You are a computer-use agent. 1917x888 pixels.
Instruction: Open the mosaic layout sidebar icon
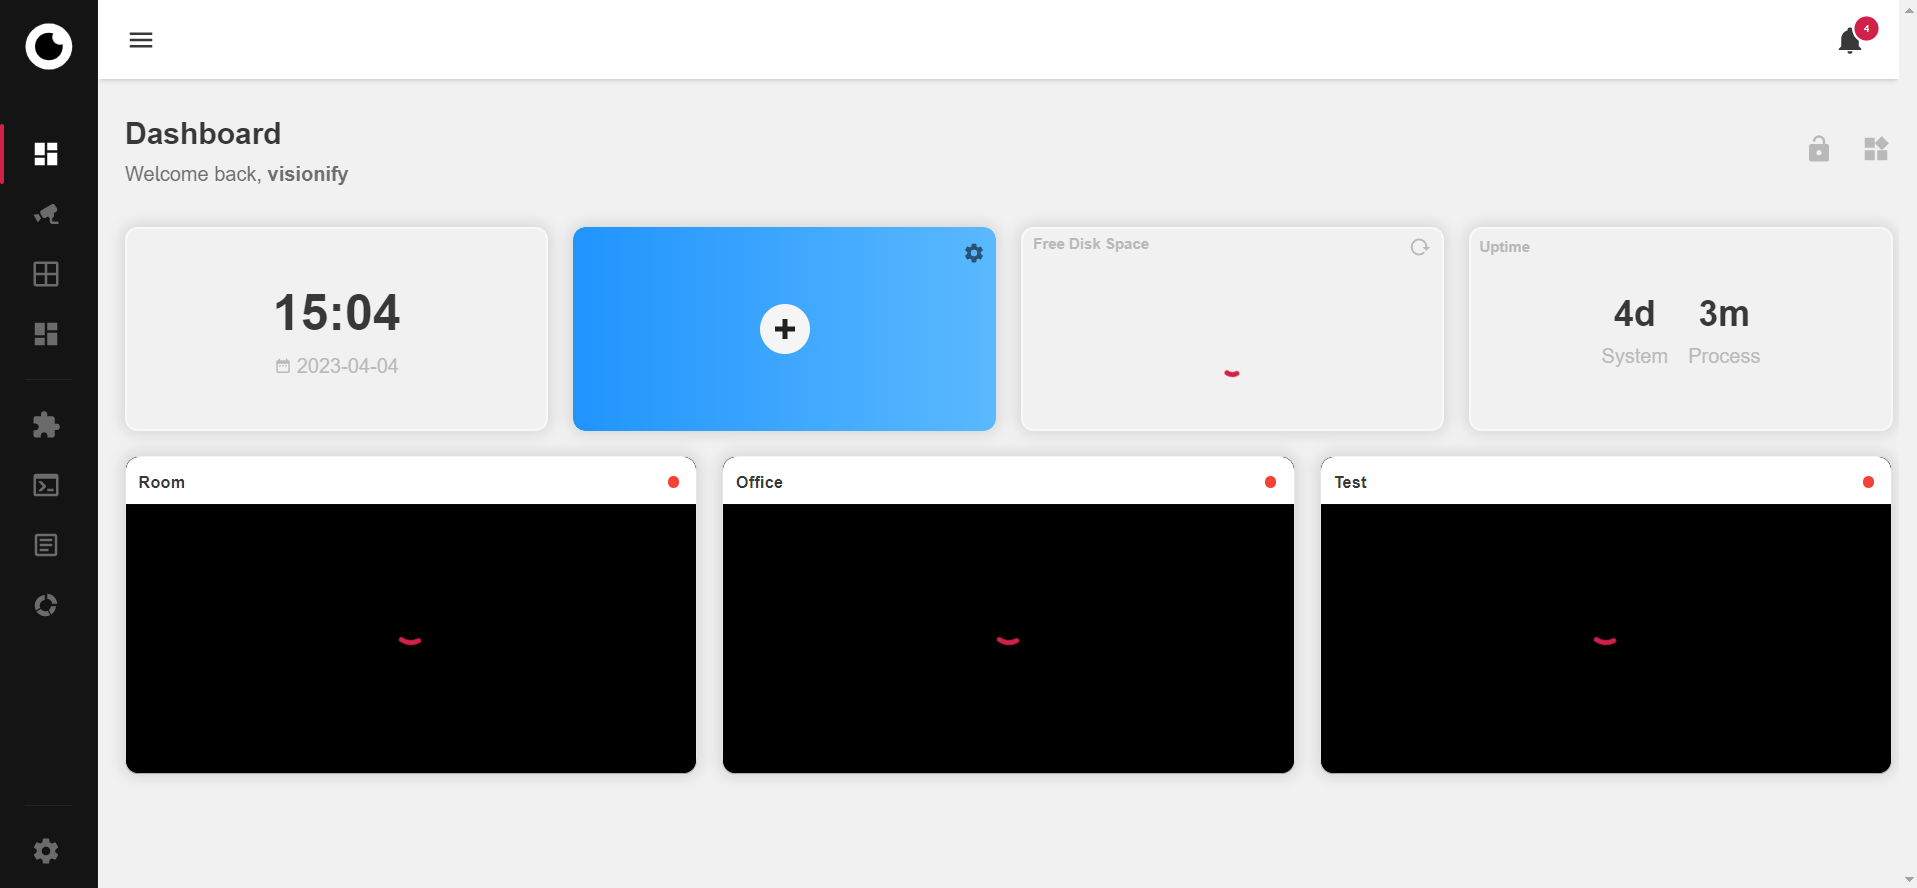(46, 334)
